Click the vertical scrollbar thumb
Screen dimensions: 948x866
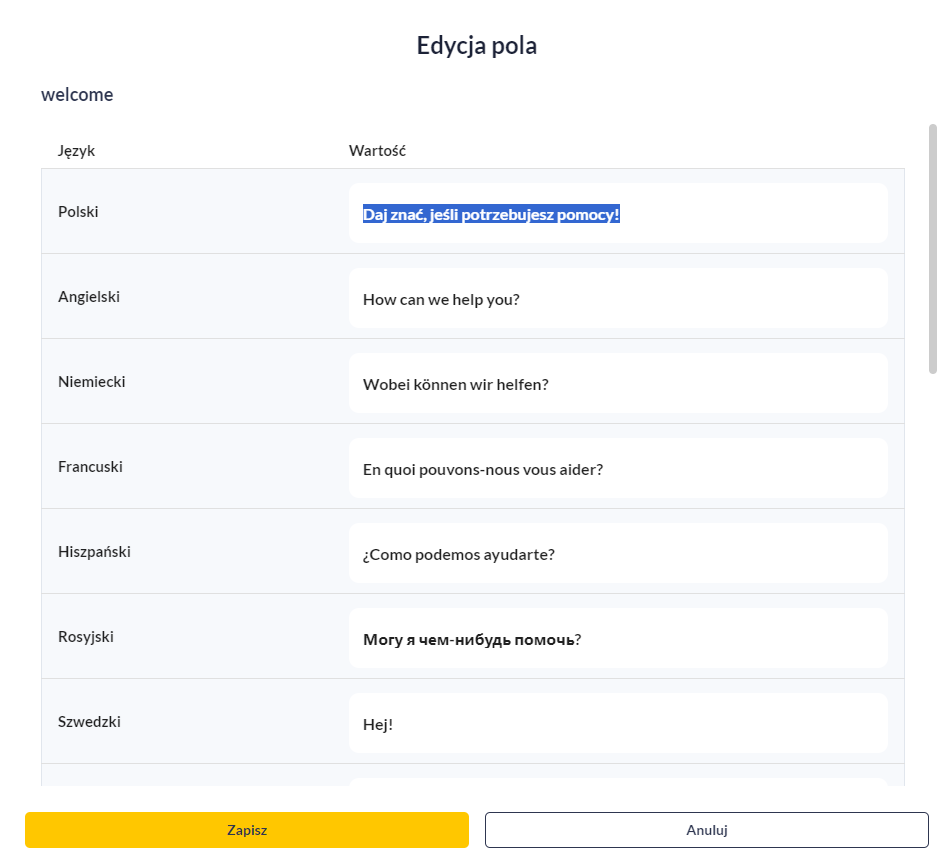933,249
